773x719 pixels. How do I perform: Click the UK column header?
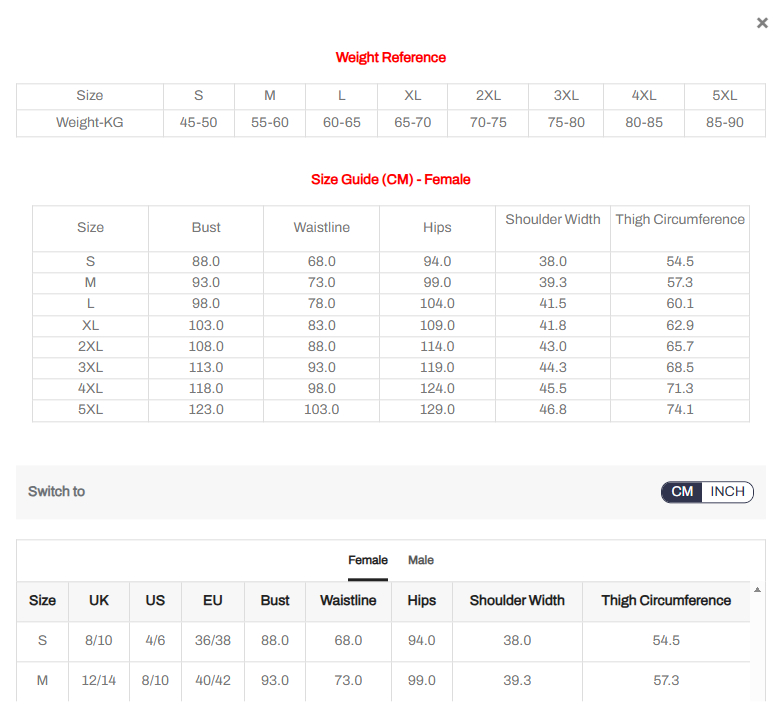tap(99, 600)
